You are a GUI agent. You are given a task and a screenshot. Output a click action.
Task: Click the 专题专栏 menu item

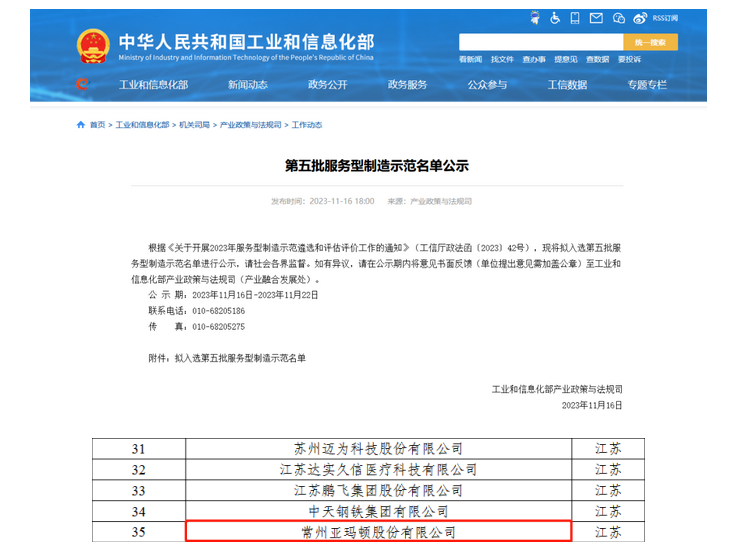click(647, 85)
